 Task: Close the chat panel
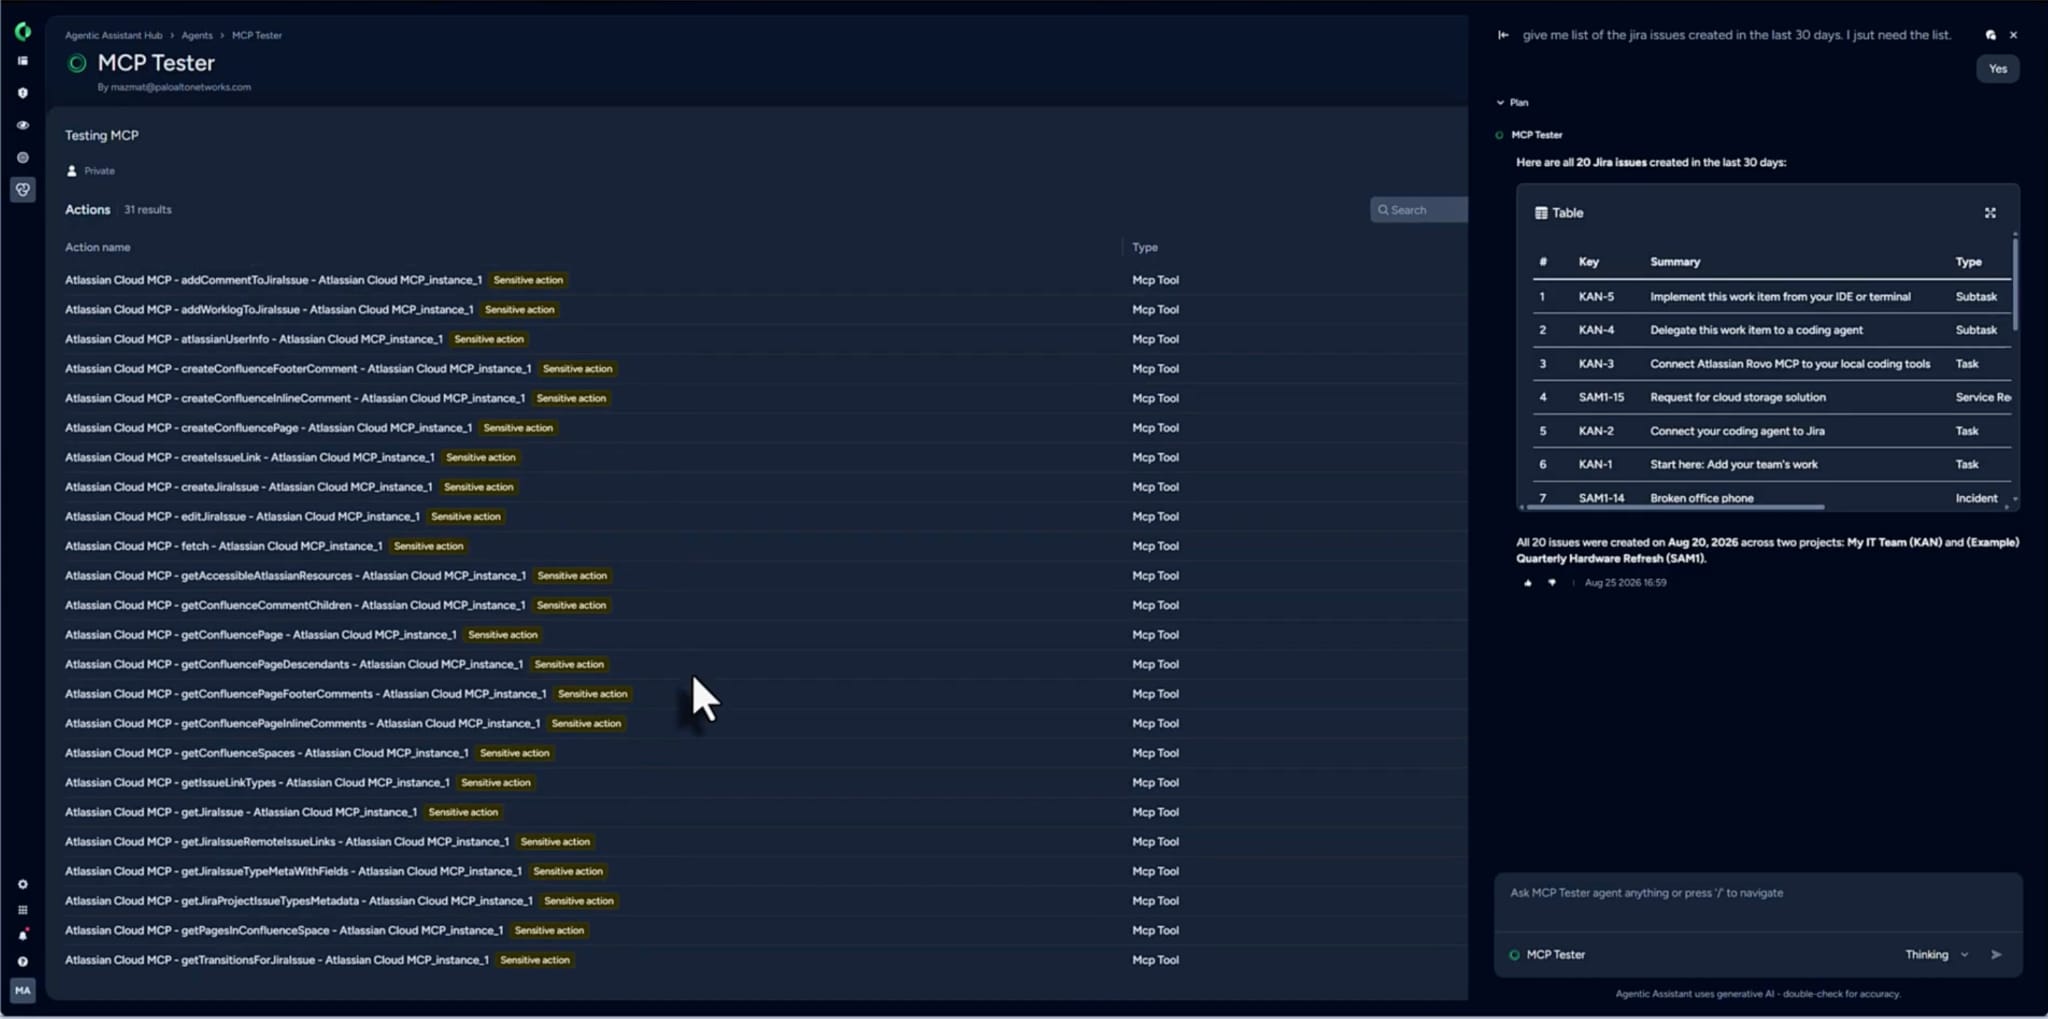click(2013, 35)
